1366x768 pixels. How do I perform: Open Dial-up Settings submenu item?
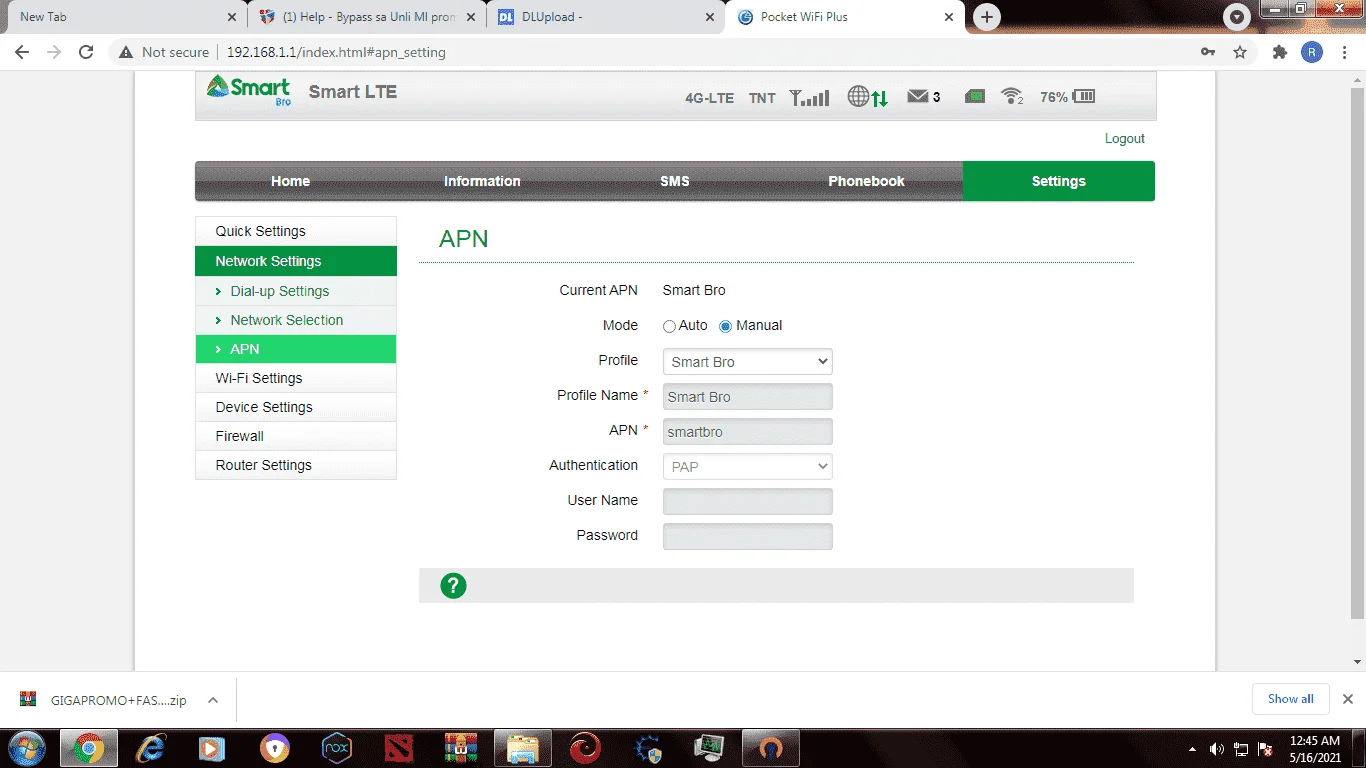(x=296, y=291)
